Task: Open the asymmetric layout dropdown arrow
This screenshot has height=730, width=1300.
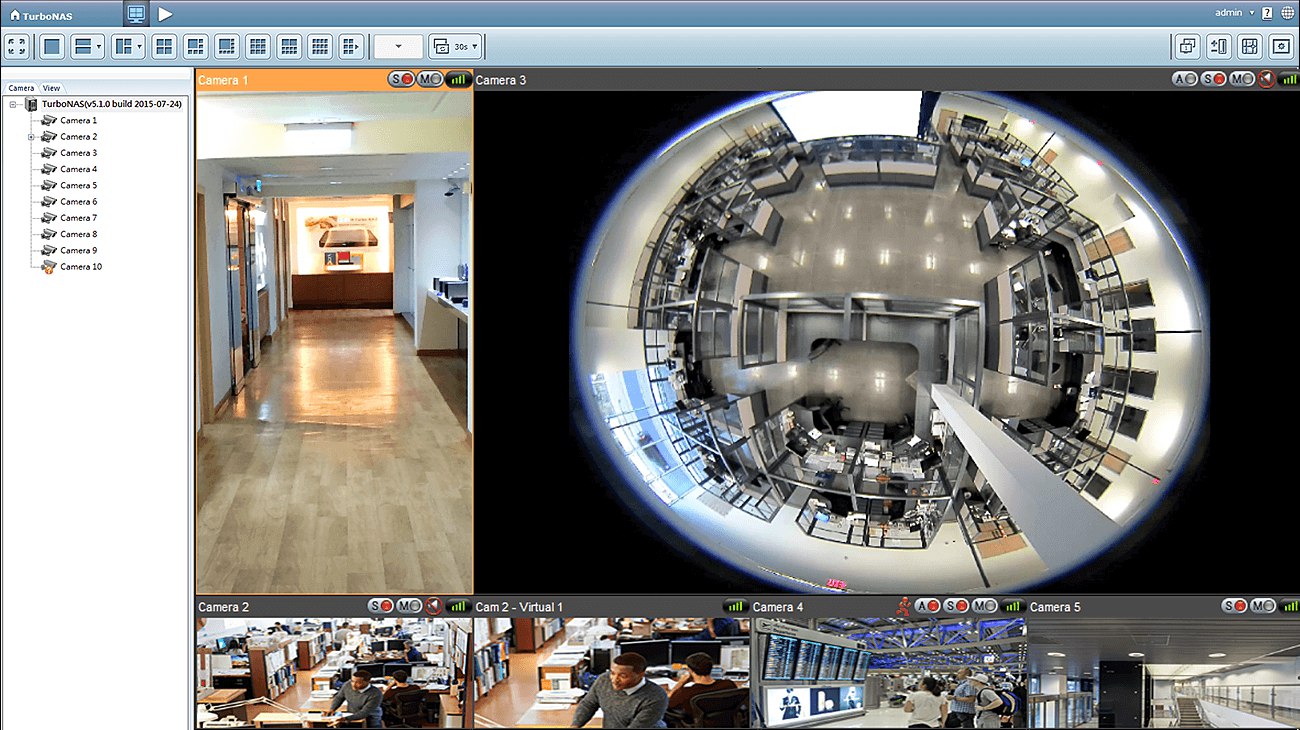Action: tap(139, 46)
